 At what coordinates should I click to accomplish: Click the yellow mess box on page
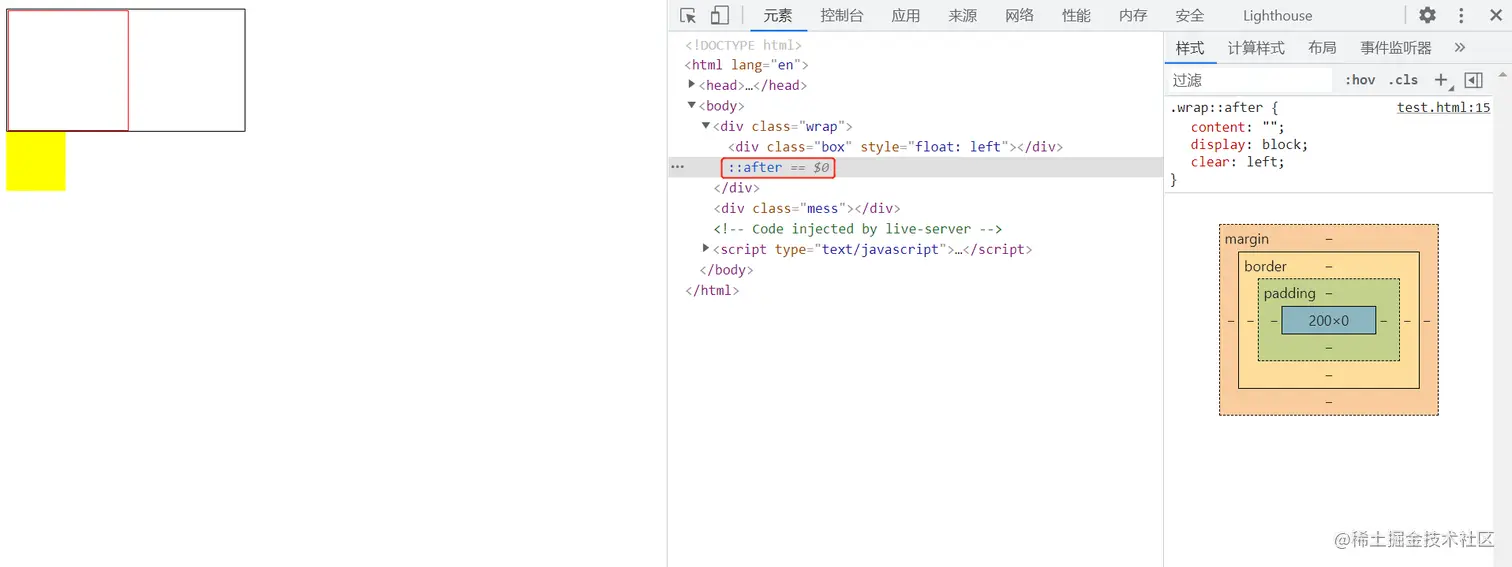pyautogui.click(x=36, y=161)
